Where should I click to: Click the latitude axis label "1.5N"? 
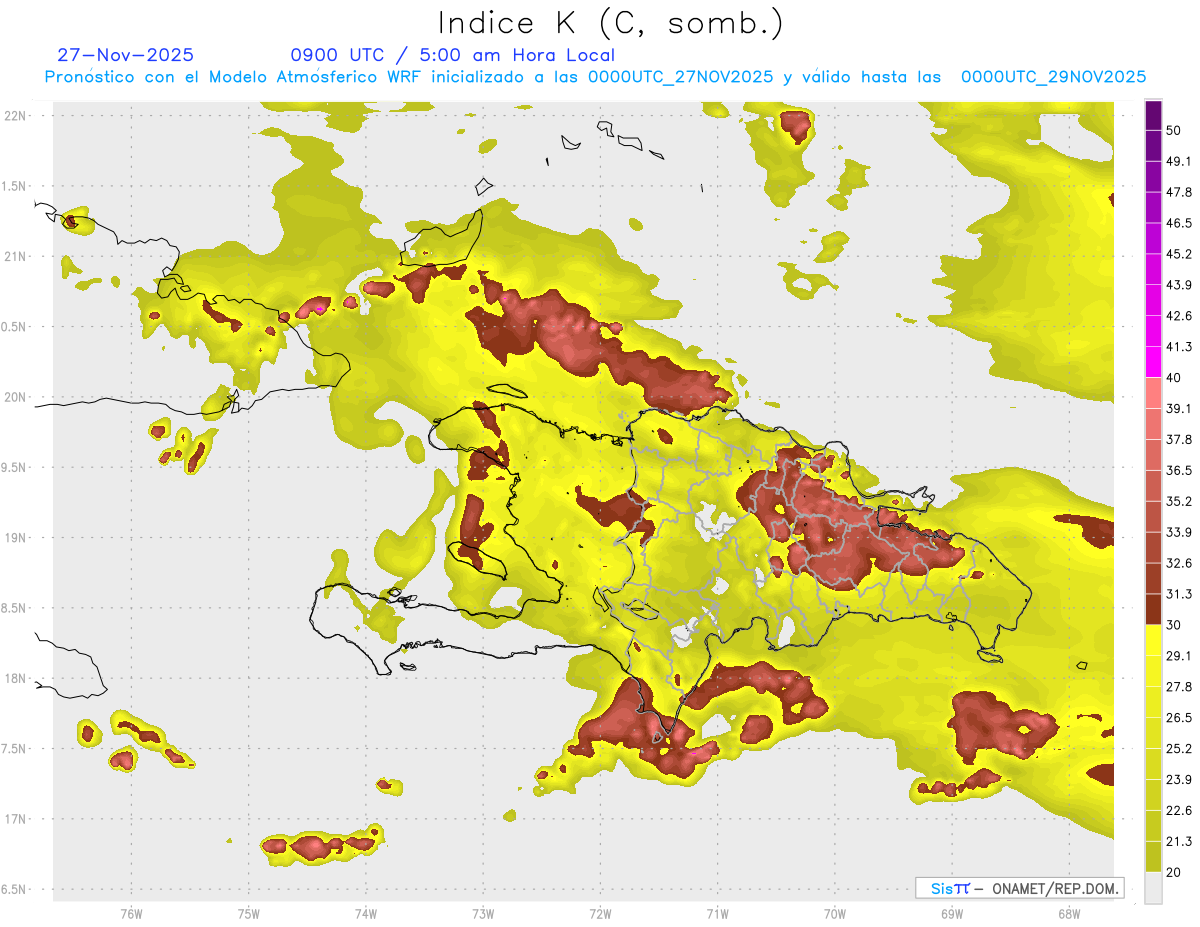(x=15, y=187)
